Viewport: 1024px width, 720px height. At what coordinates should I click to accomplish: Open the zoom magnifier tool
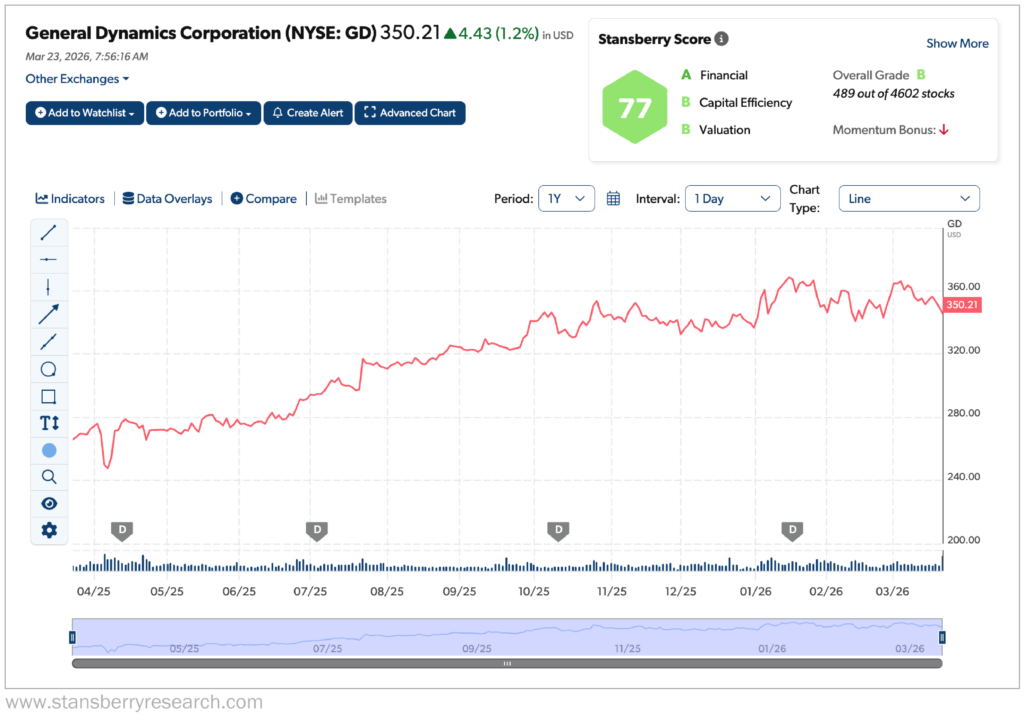click(x=49, y=477)
